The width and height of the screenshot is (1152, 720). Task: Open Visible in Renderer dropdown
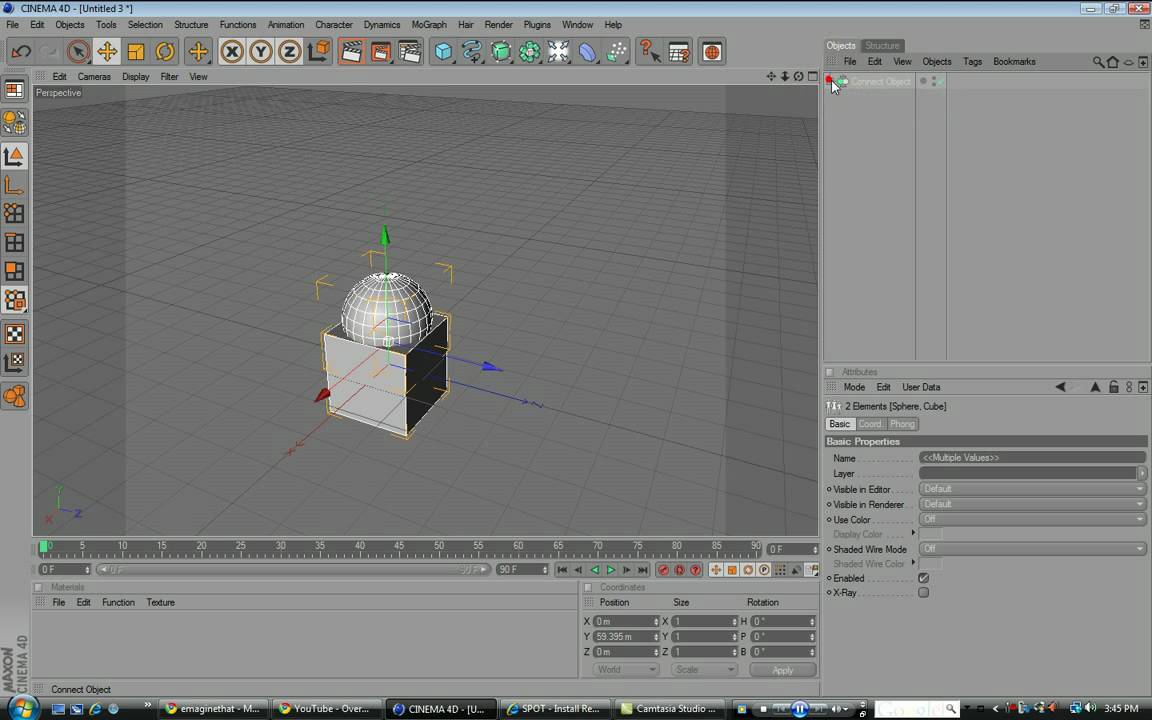click(x=1032, y=504)
